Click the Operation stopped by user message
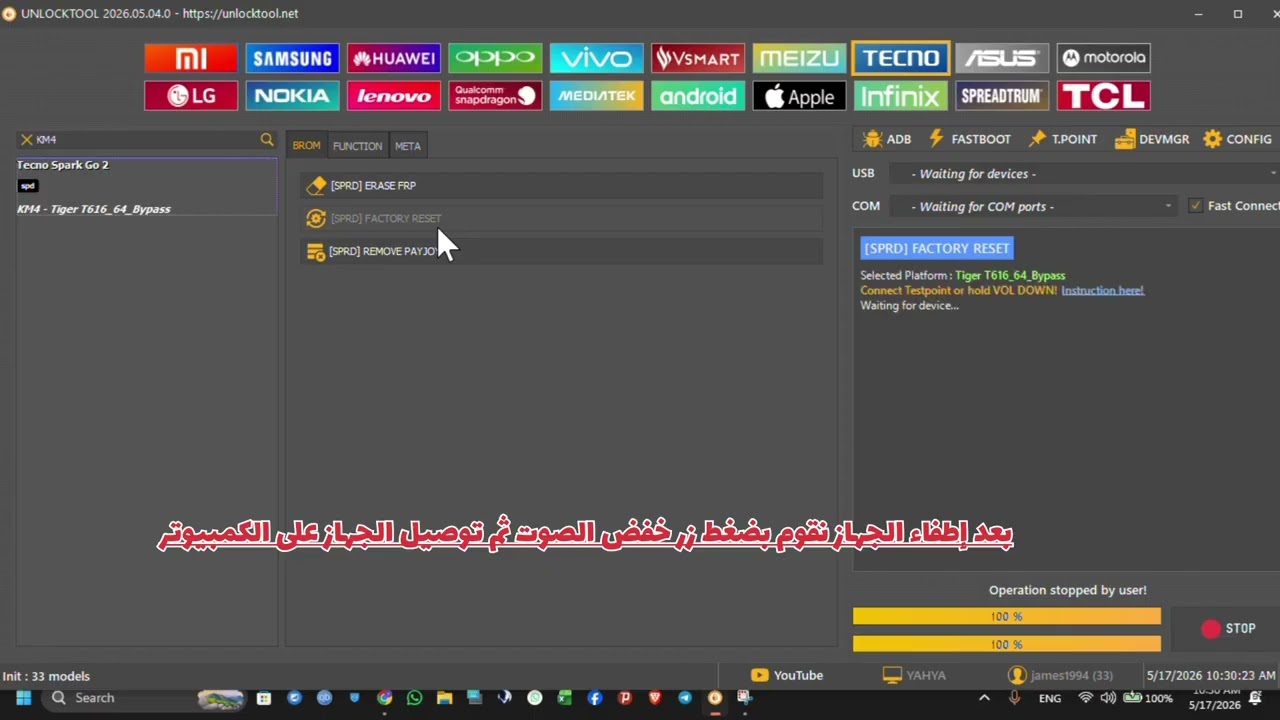 [x=1068, y=590]
